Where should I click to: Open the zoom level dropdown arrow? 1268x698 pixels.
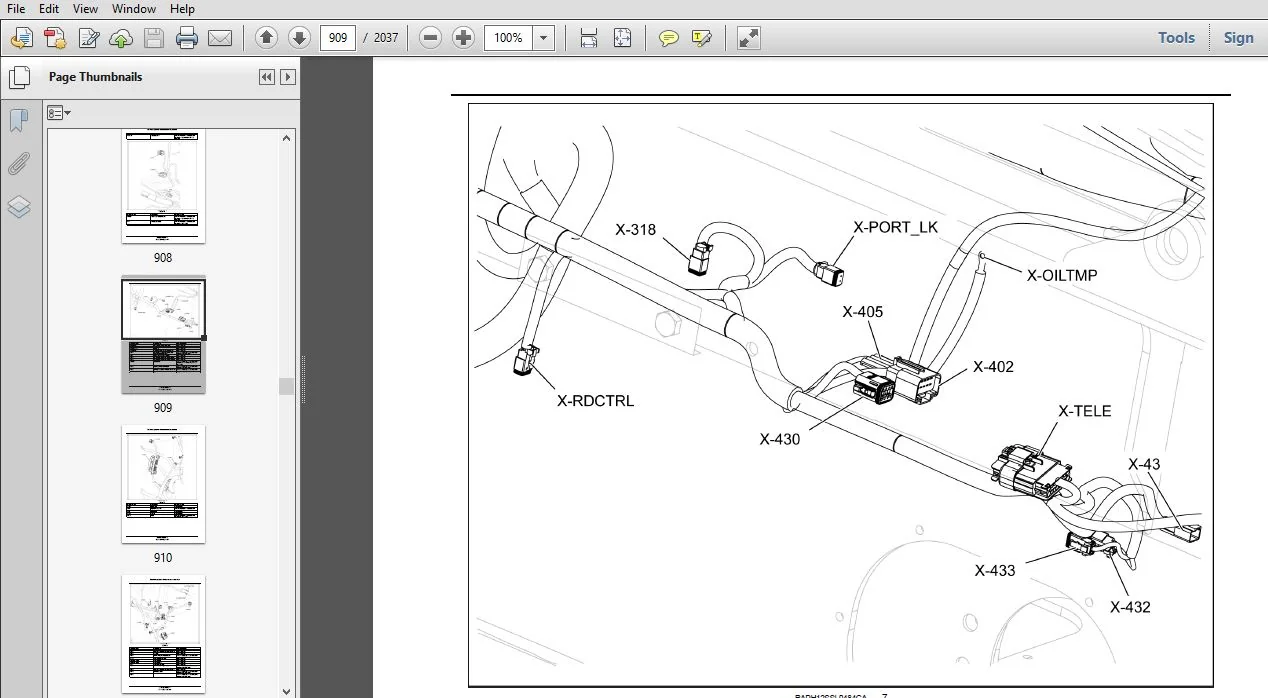543,38
